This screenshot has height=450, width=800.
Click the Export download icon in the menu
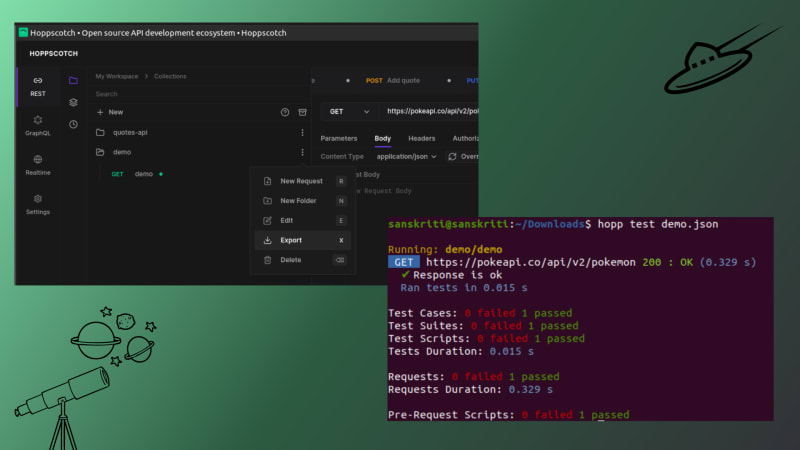[x=267, y=240]
